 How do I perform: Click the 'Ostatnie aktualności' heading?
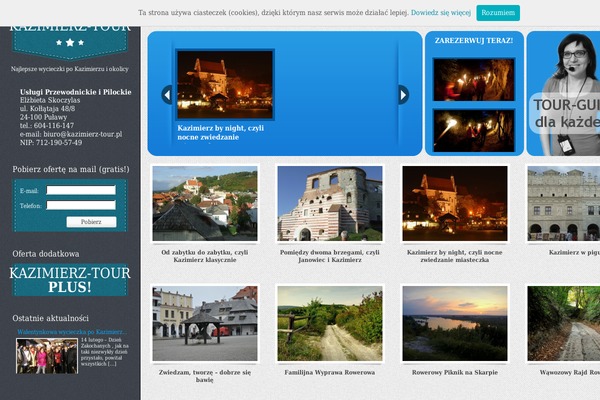tap(51, 318)
